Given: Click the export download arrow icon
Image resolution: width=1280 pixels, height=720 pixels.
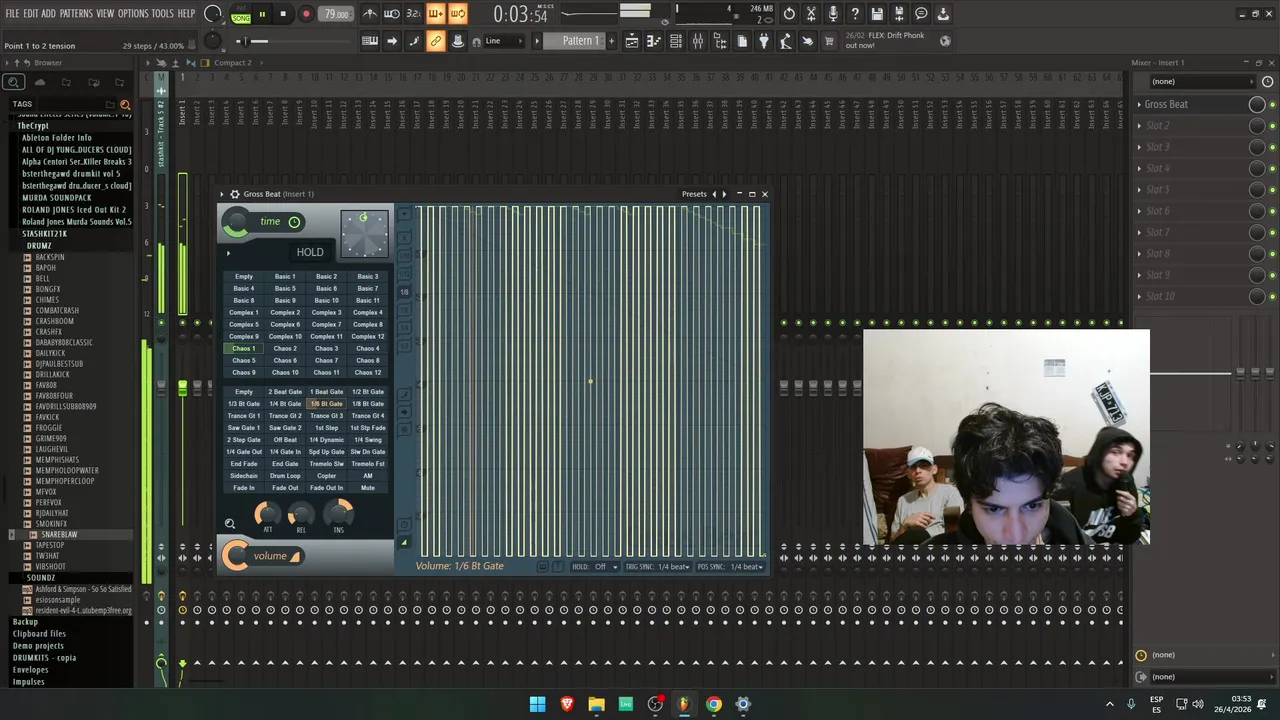Looking at the screenshot, I should coord(943,14).
